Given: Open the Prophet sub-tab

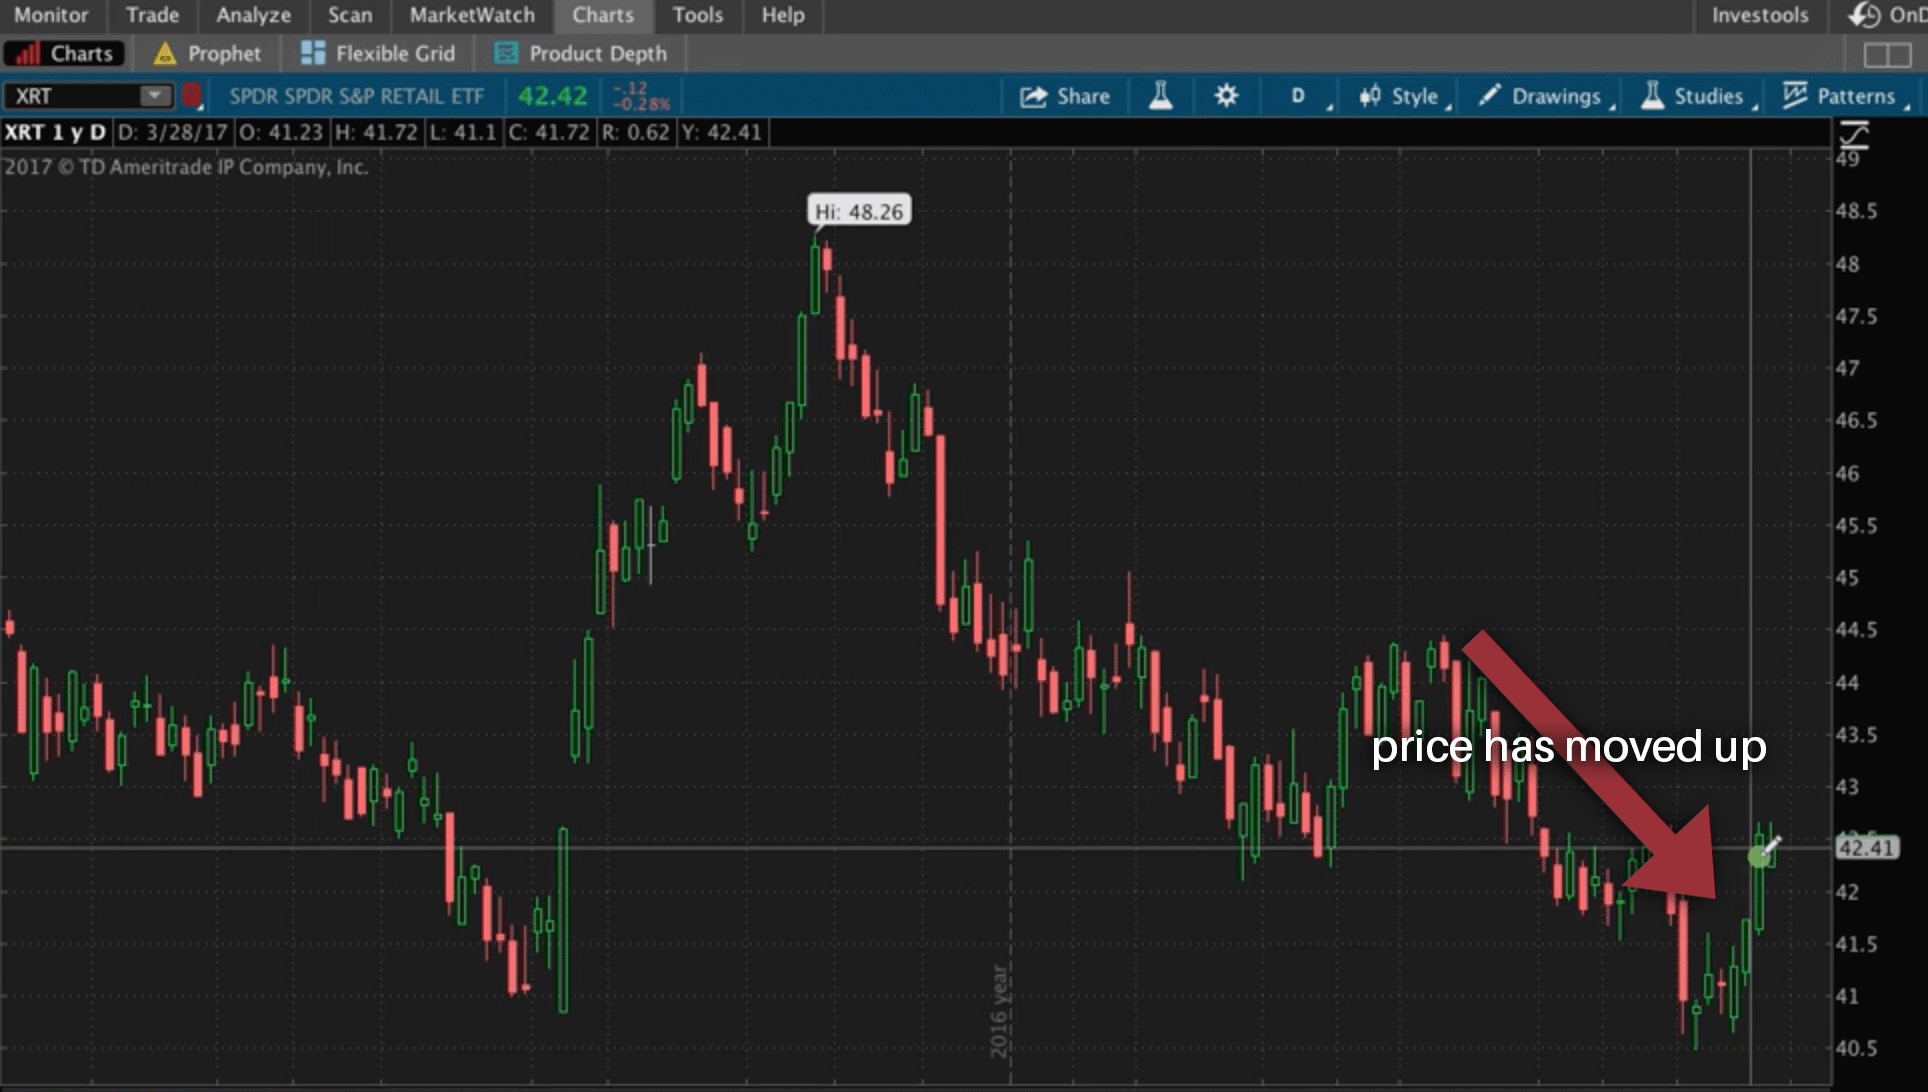Looking at the screenshot, I should [207, 54].
